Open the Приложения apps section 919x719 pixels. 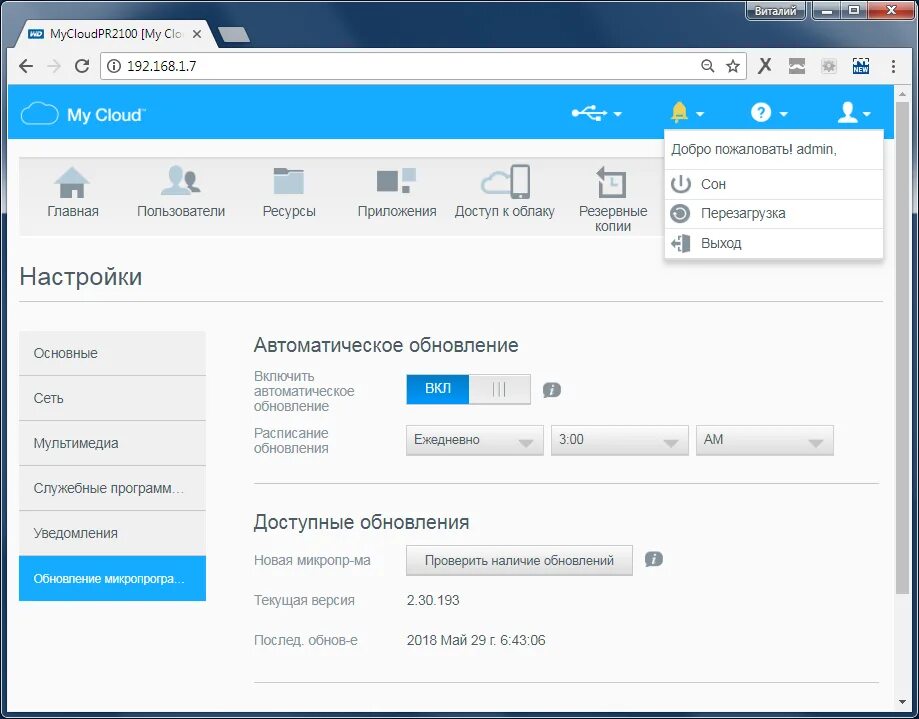397,192
